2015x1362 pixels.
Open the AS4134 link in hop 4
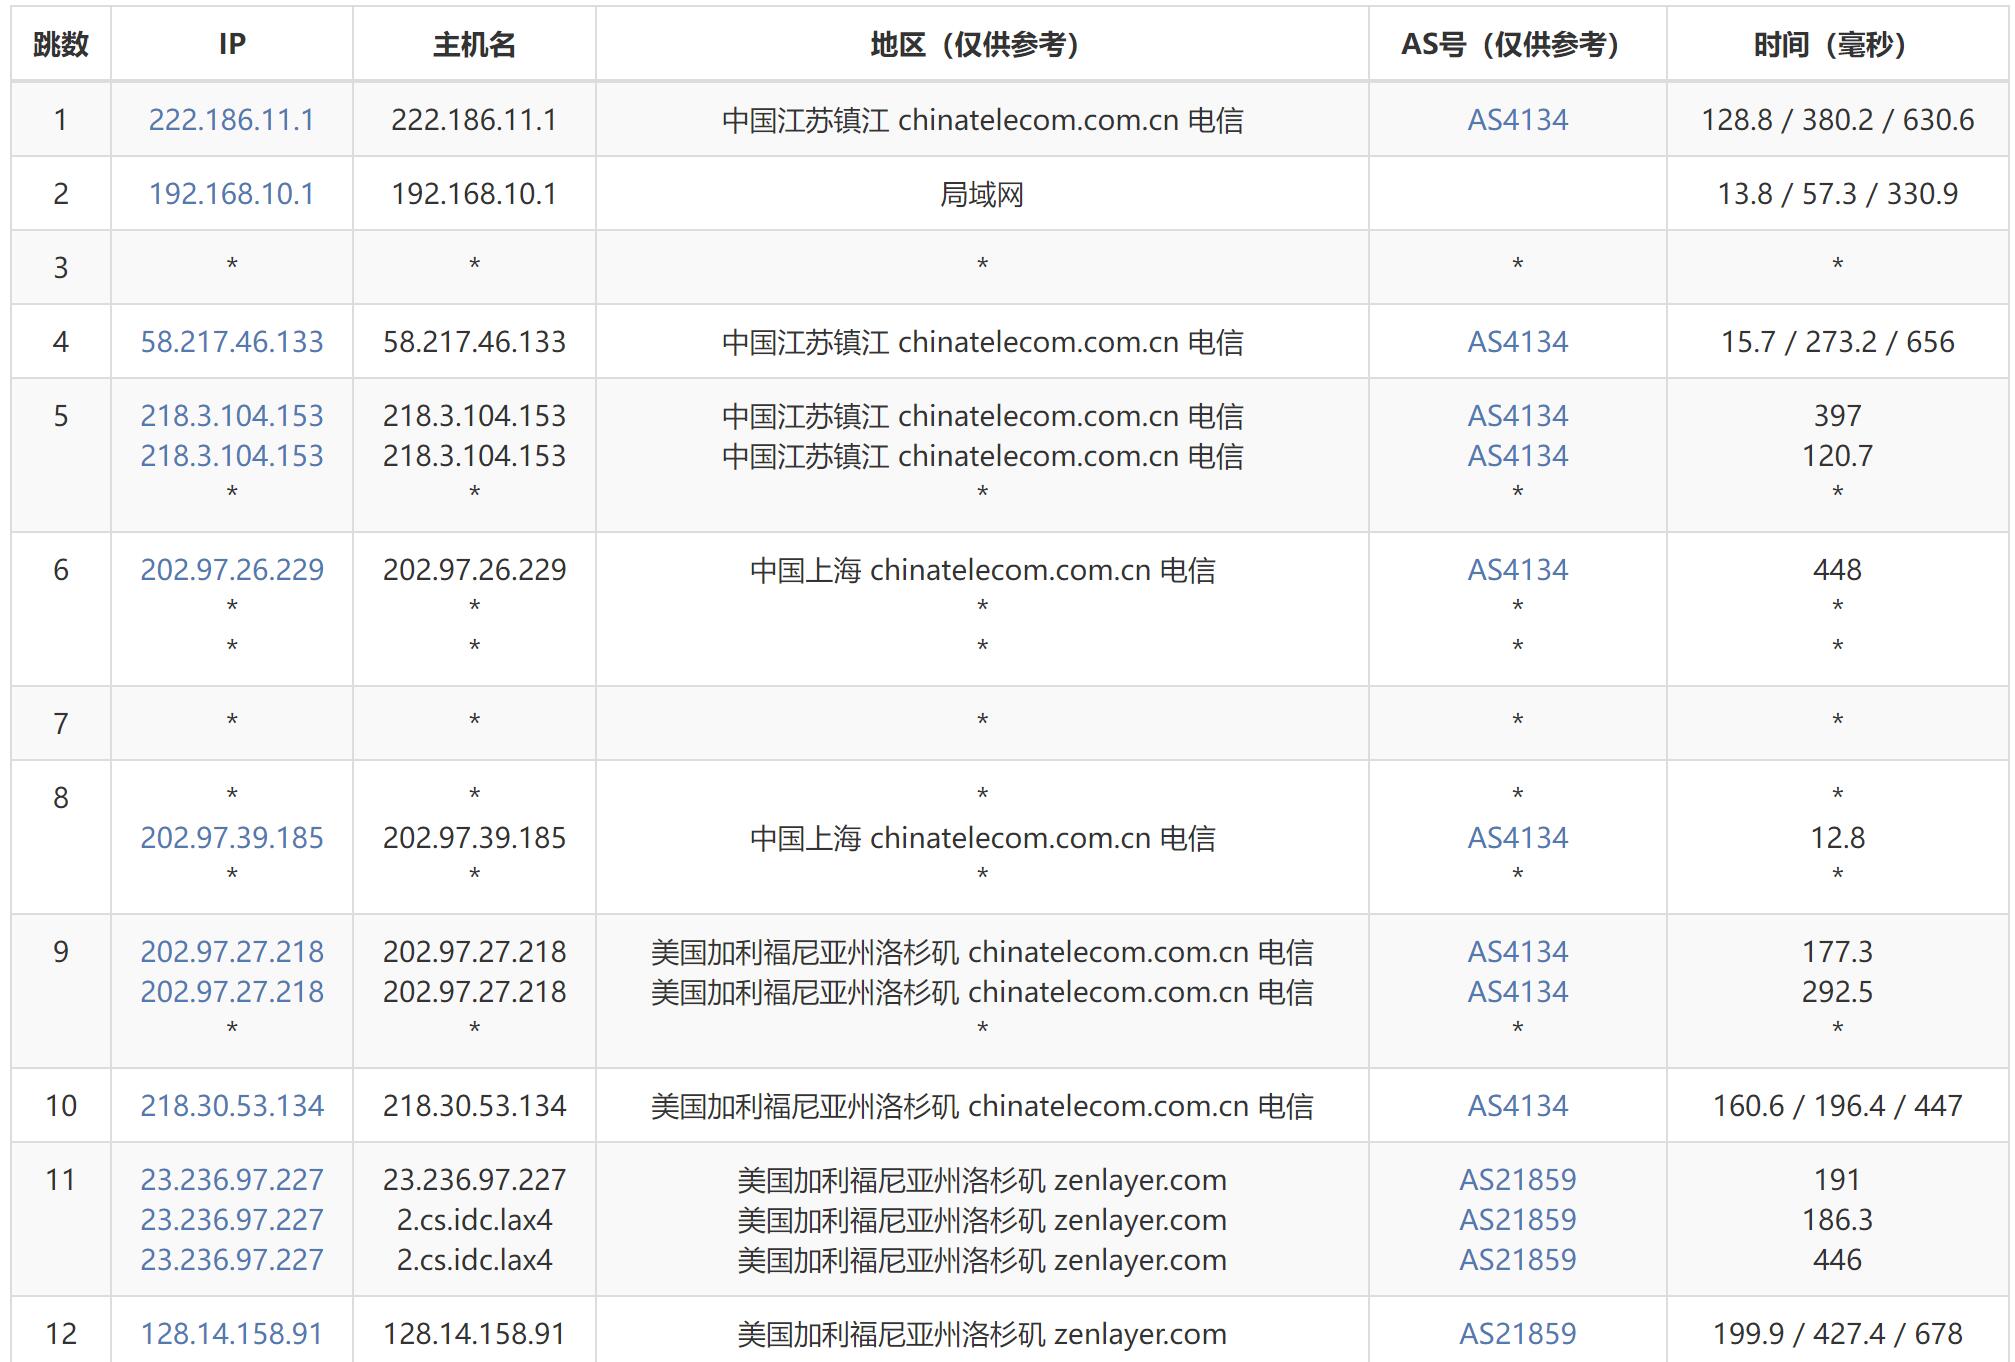pyautogui.click(x=1517, y=342)
